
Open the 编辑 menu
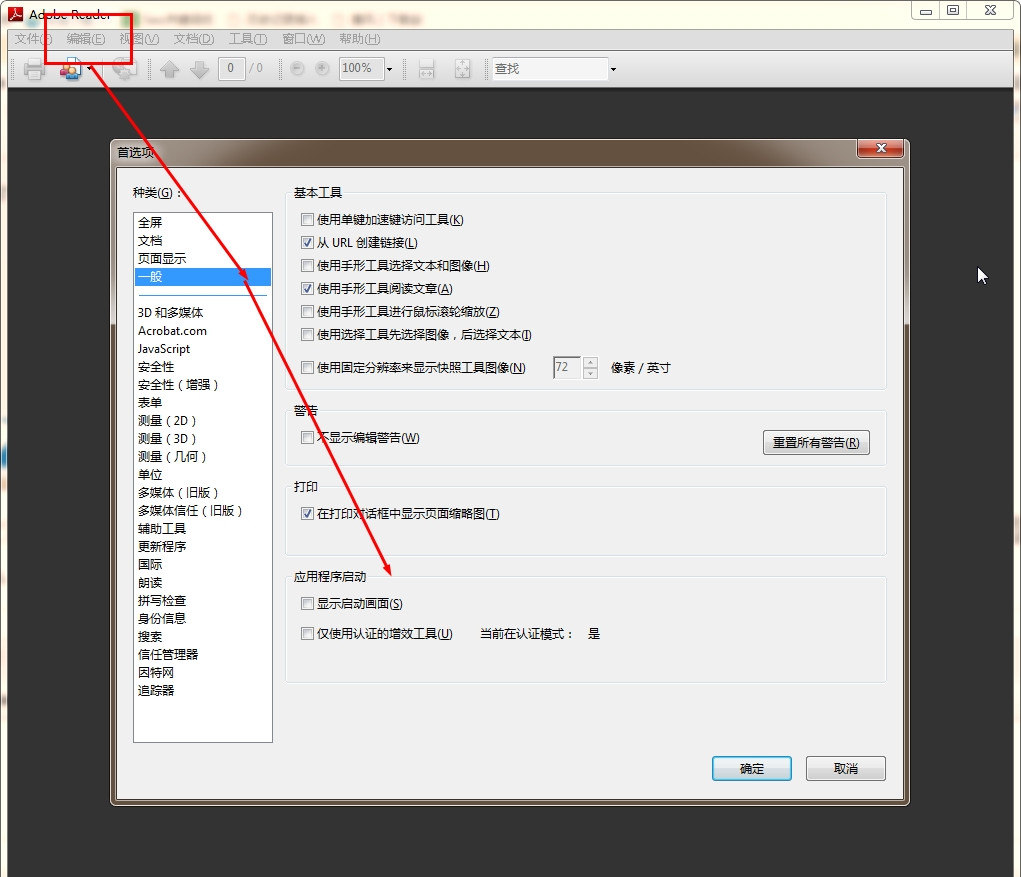[x=85, y=39]
